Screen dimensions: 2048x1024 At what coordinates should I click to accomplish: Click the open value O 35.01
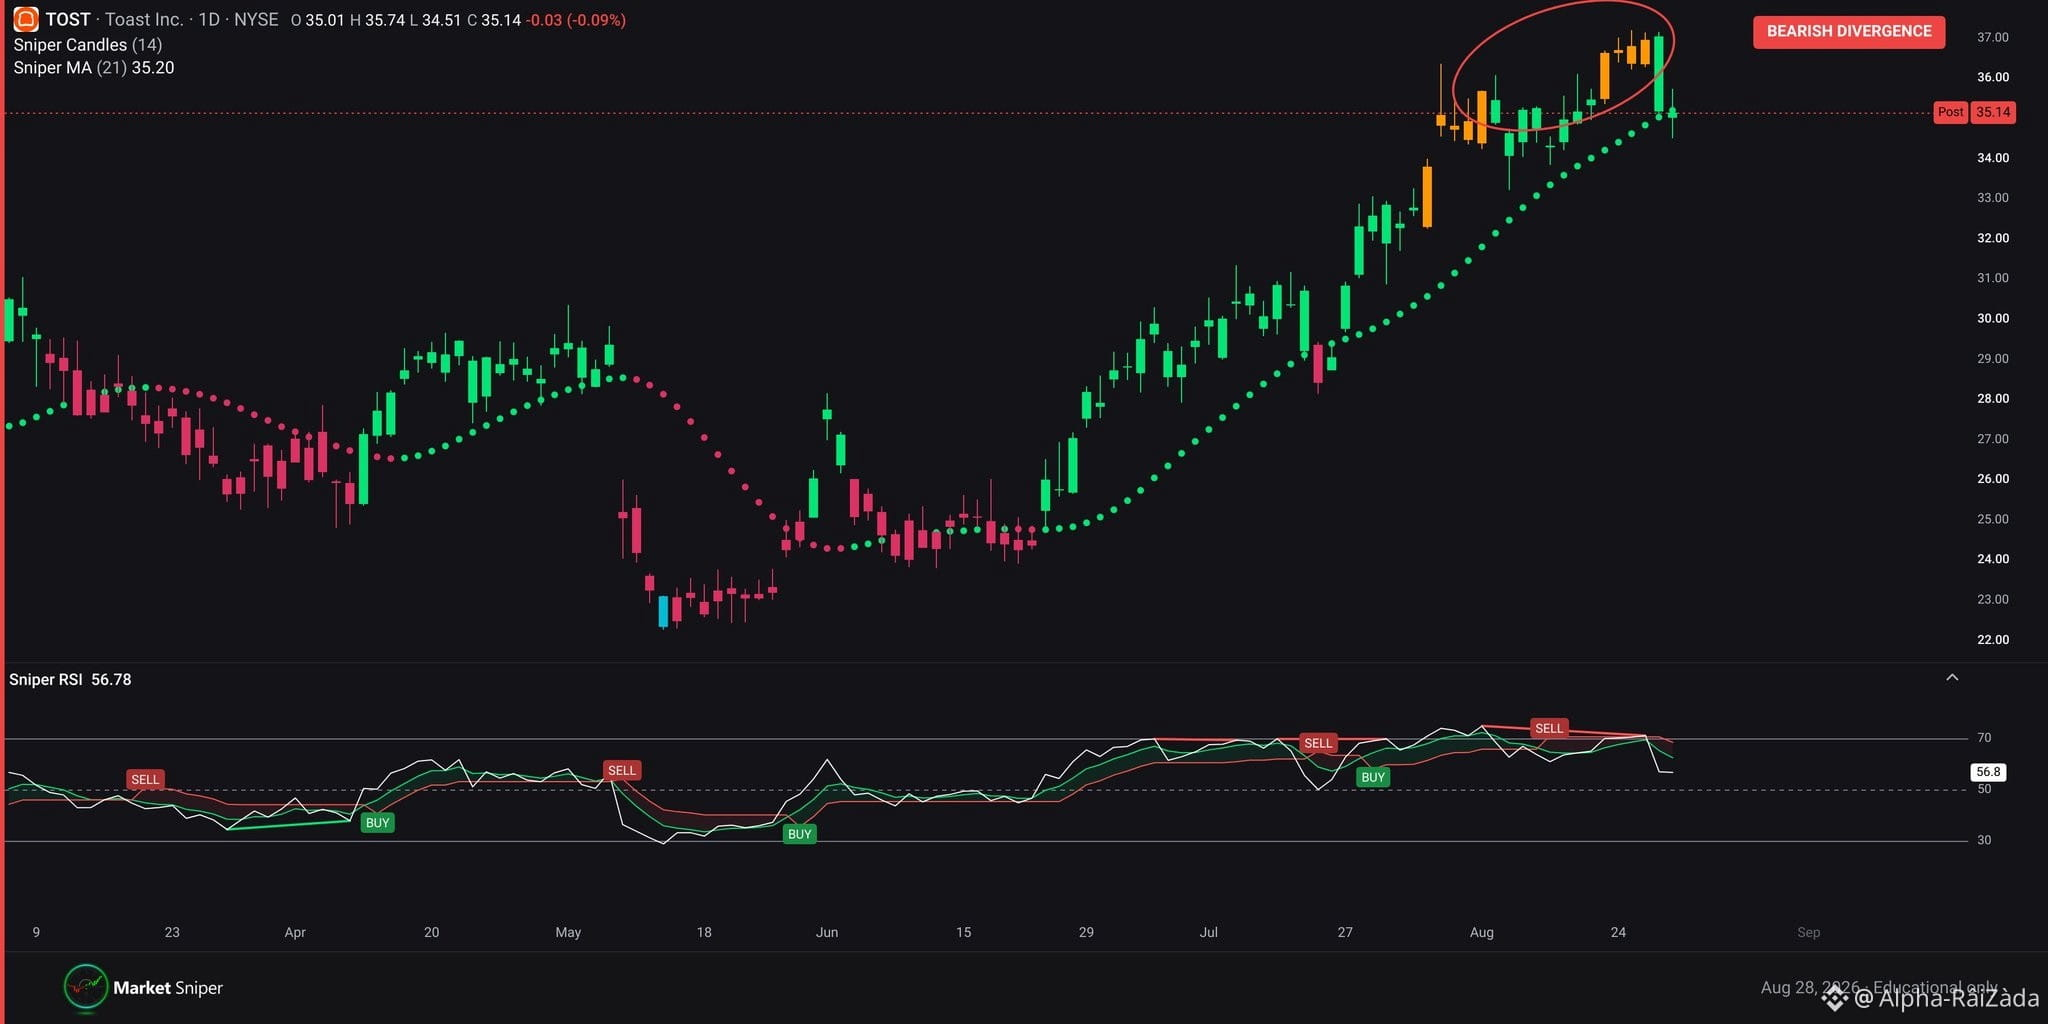click(317, 20)
